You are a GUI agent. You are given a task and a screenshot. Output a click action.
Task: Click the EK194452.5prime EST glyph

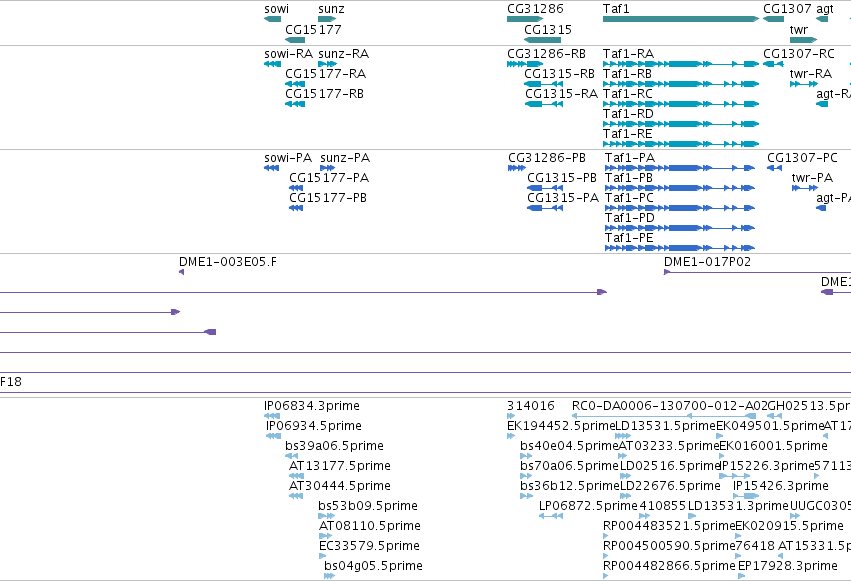coord(511,436)
